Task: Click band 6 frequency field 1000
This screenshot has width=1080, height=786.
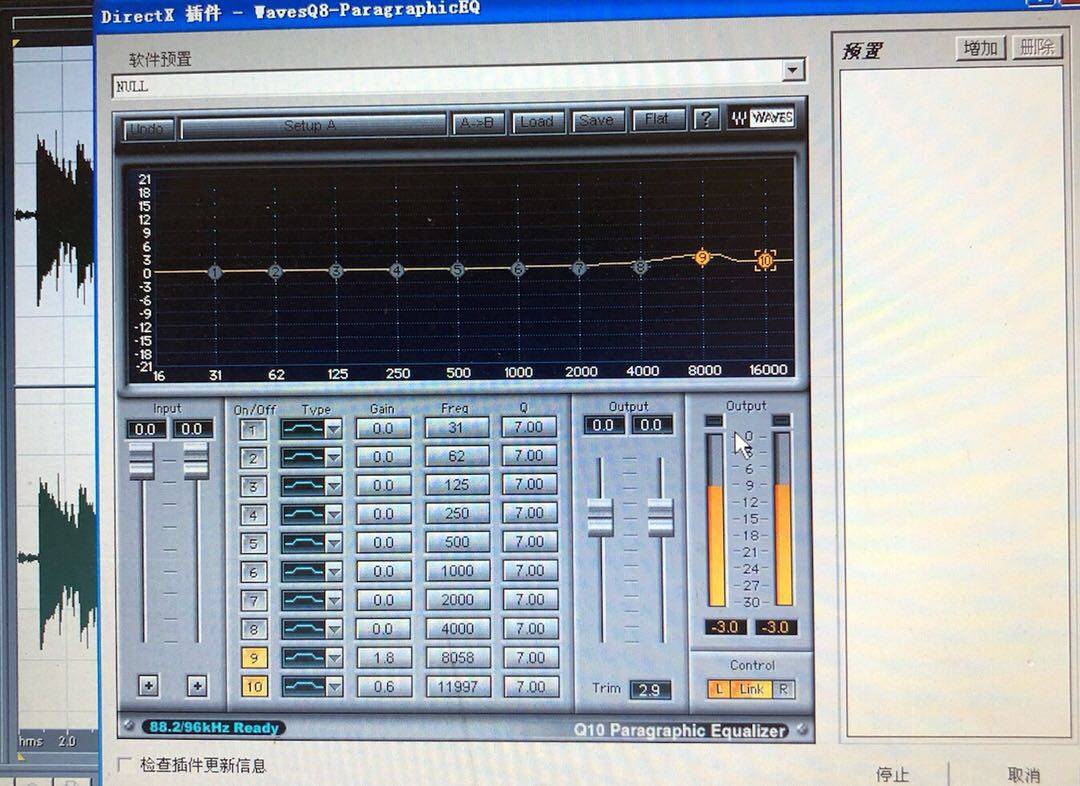Action: click(x=457, y=571)
